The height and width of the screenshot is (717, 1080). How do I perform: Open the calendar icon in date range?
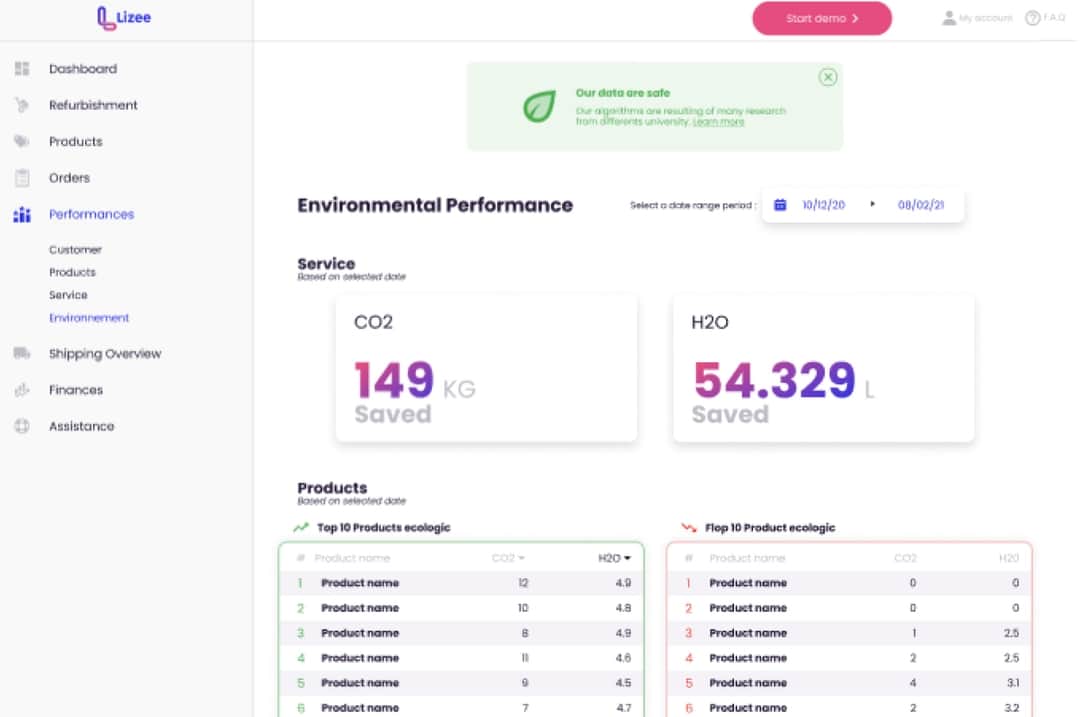click(780, 204)
